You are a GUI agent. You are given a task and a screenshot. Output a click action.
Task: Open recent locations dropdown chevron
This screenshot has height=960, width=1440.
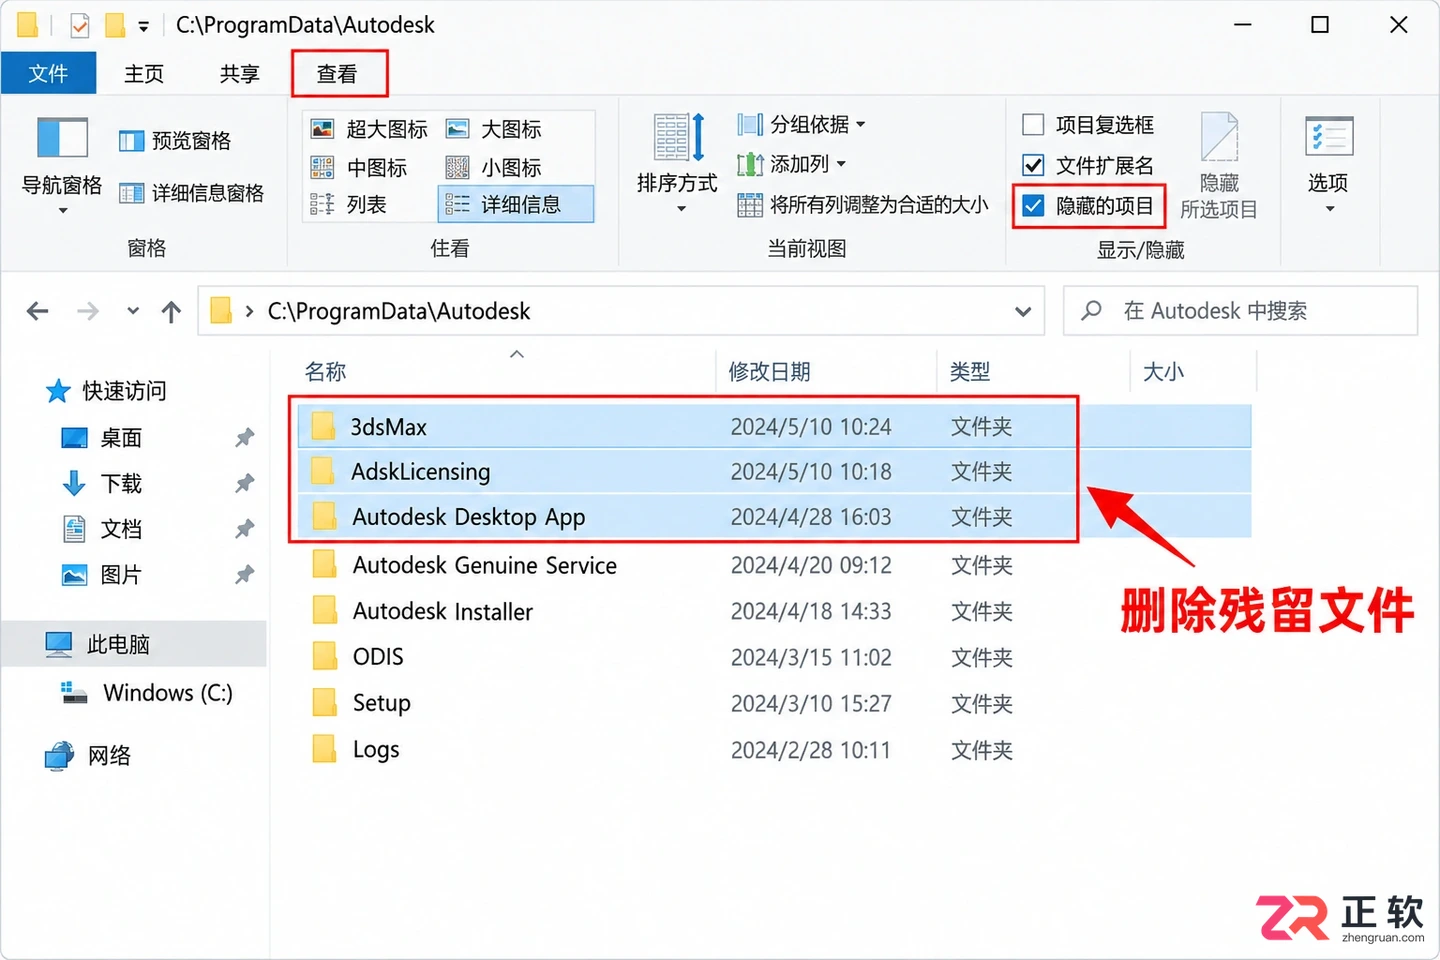[133, 311]
